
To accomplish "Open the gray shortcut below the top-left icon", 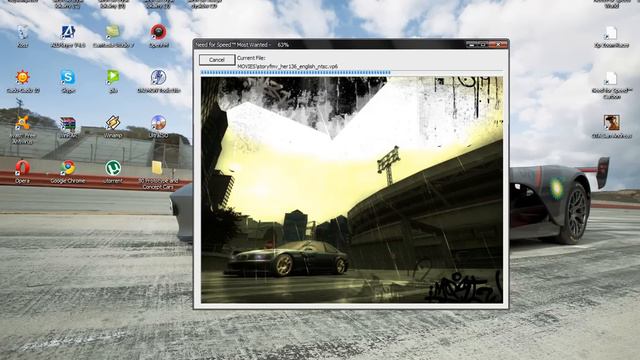I will pos(22,36).
